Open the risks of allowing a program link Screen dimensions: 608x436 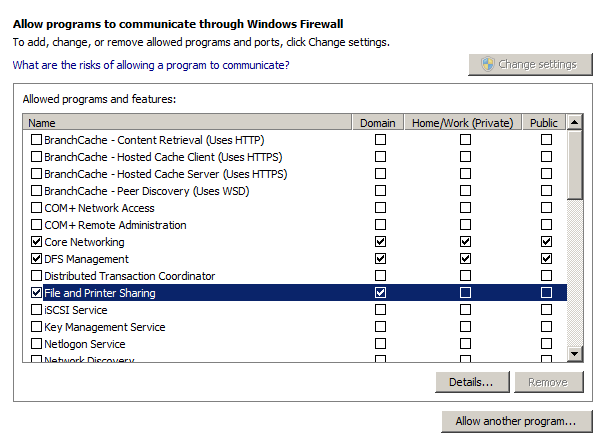pos(151,65)
